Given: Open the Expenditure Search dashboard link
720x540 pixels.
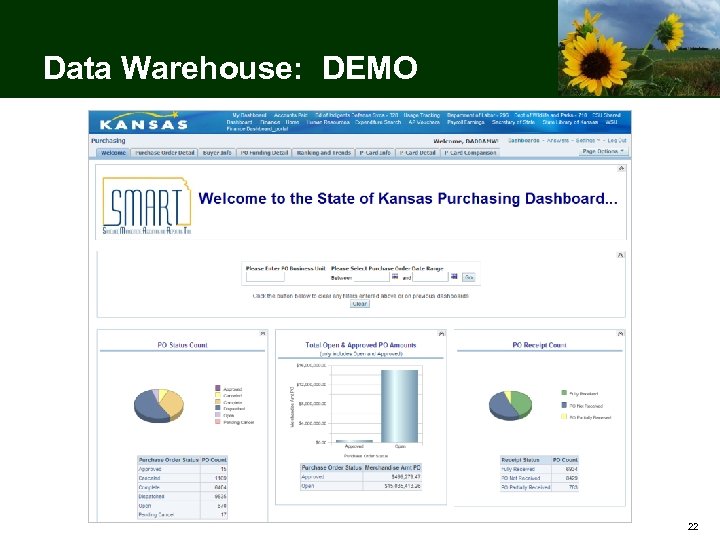Looking at the screenshot, I should click(x=378, y=123).
